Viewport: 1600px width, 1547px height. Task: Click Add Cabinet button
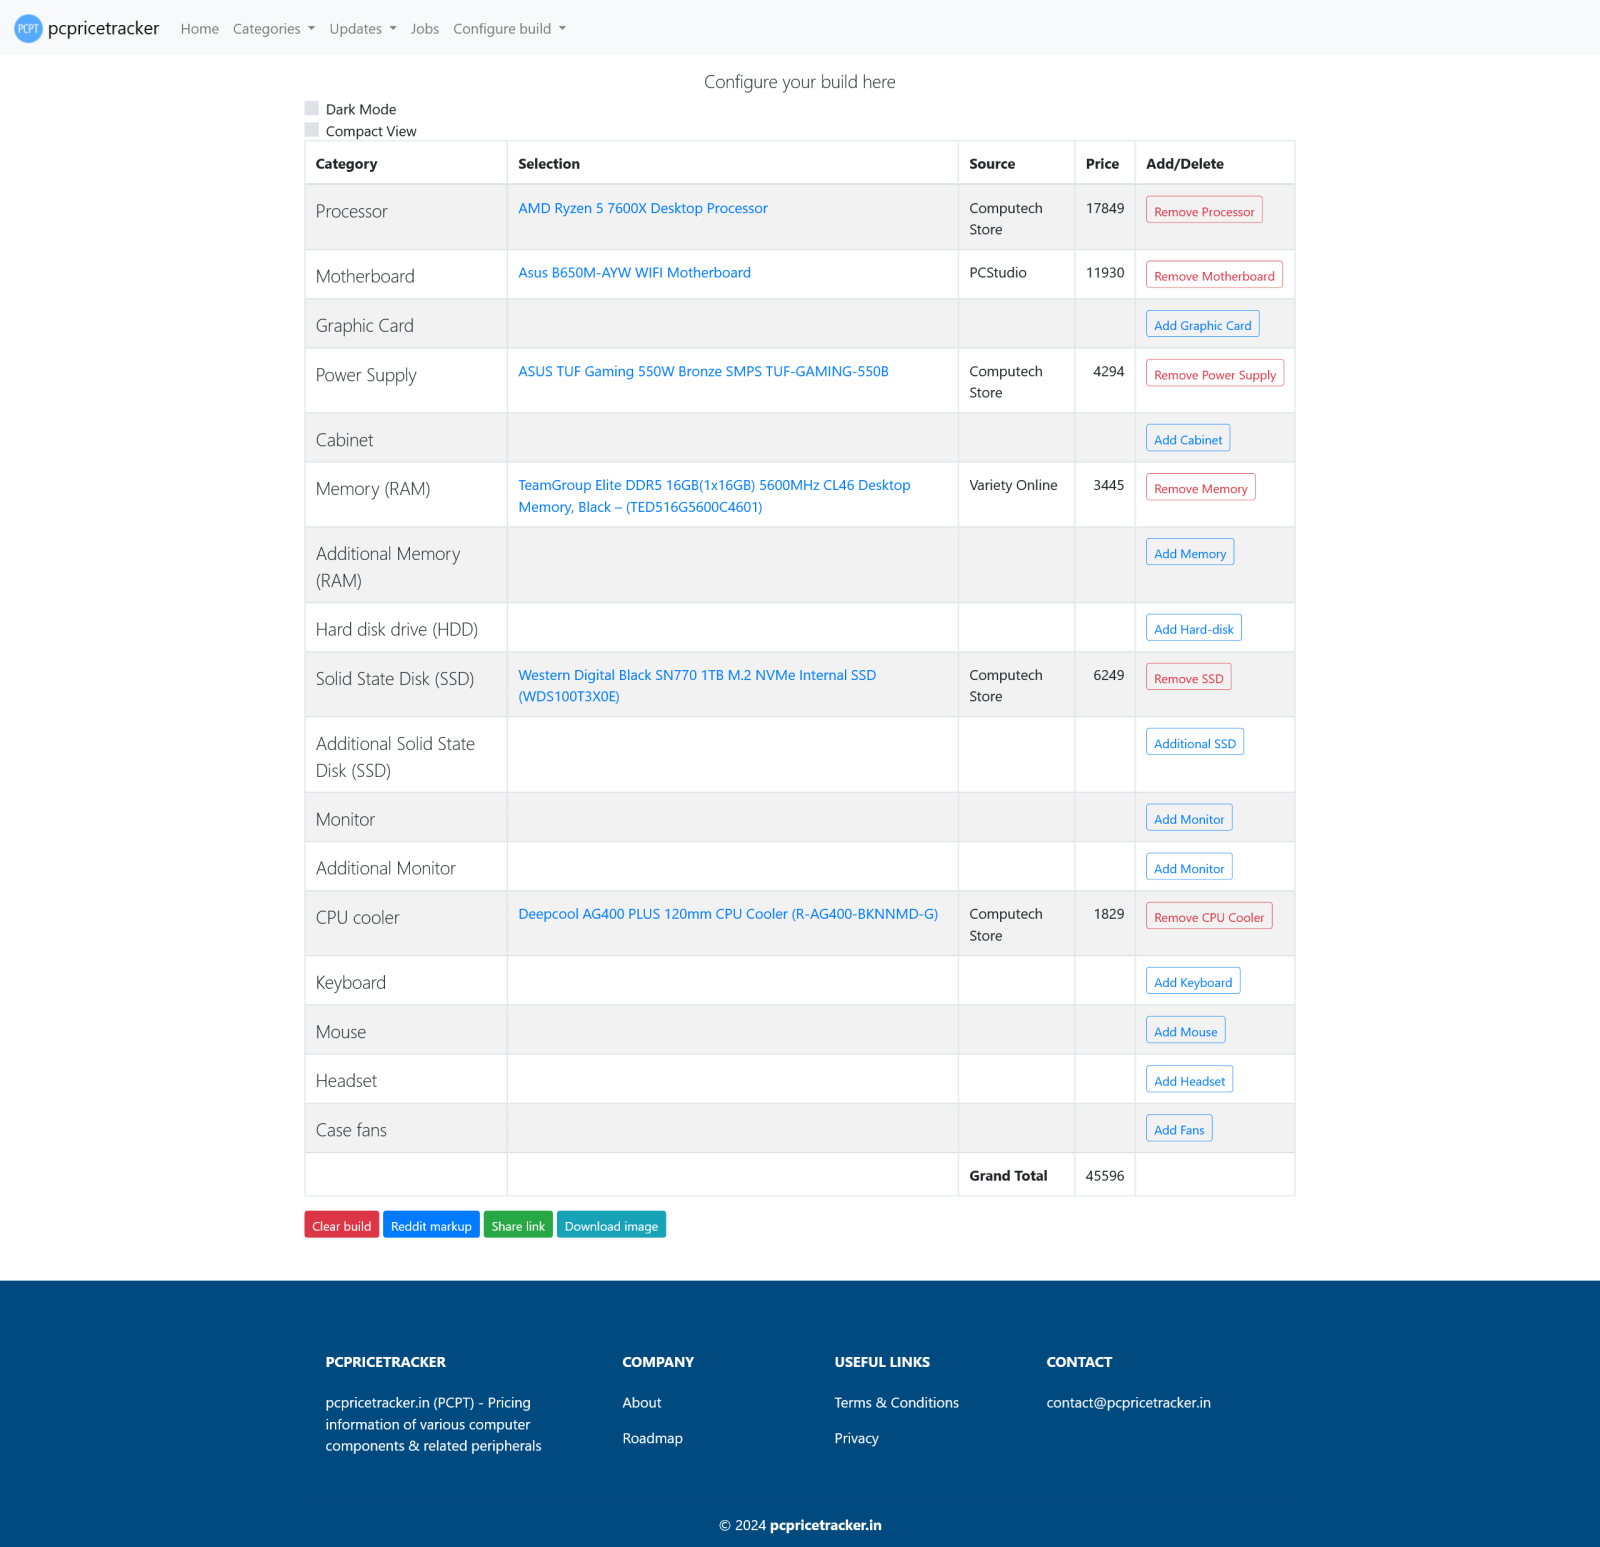[1188, 438]
